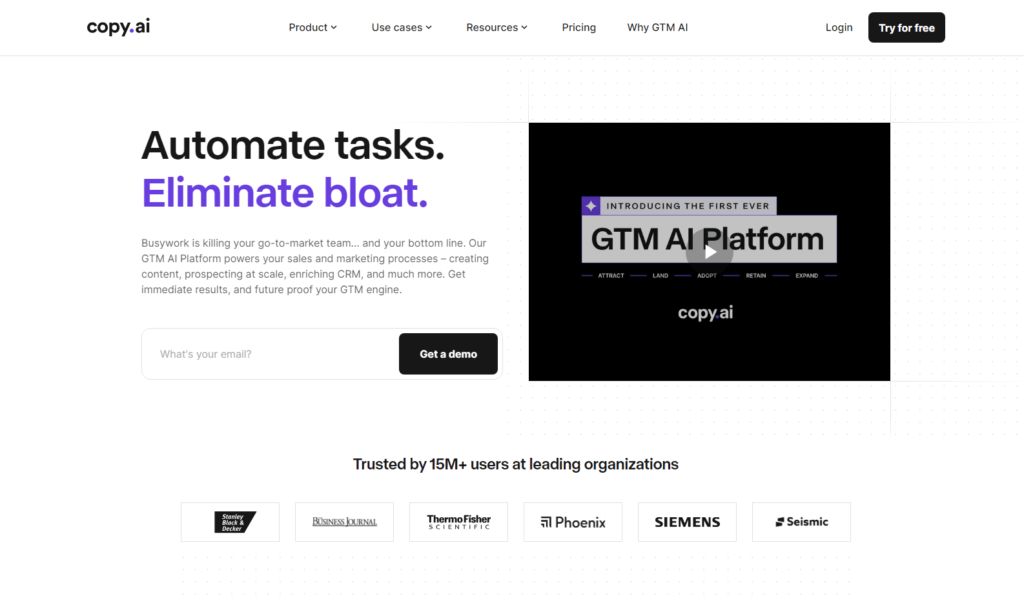Image resolution: width=1024 pixels, height=596 pixels.
Task: Click the Eliminate bloat heading
Action: [285, 193]
